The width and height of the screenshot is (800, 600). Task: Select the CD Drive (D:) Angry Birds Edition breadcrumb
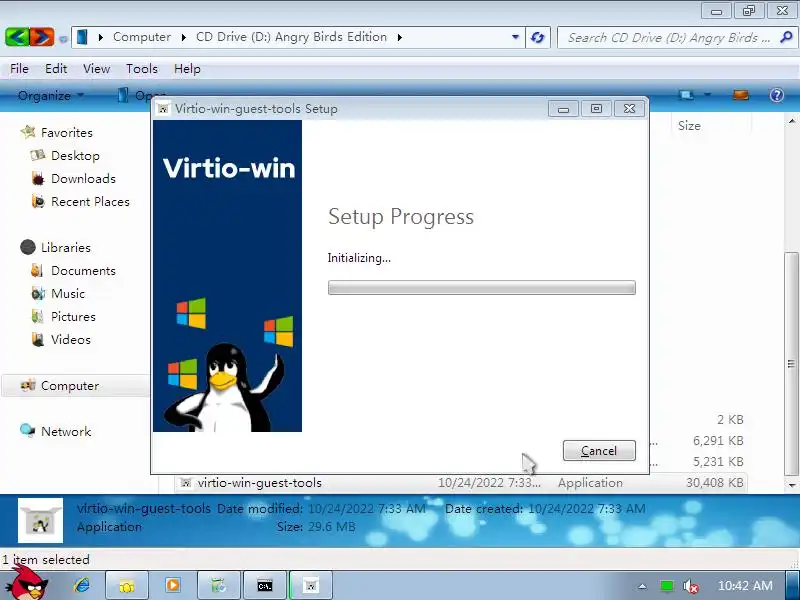click(291, 37)
